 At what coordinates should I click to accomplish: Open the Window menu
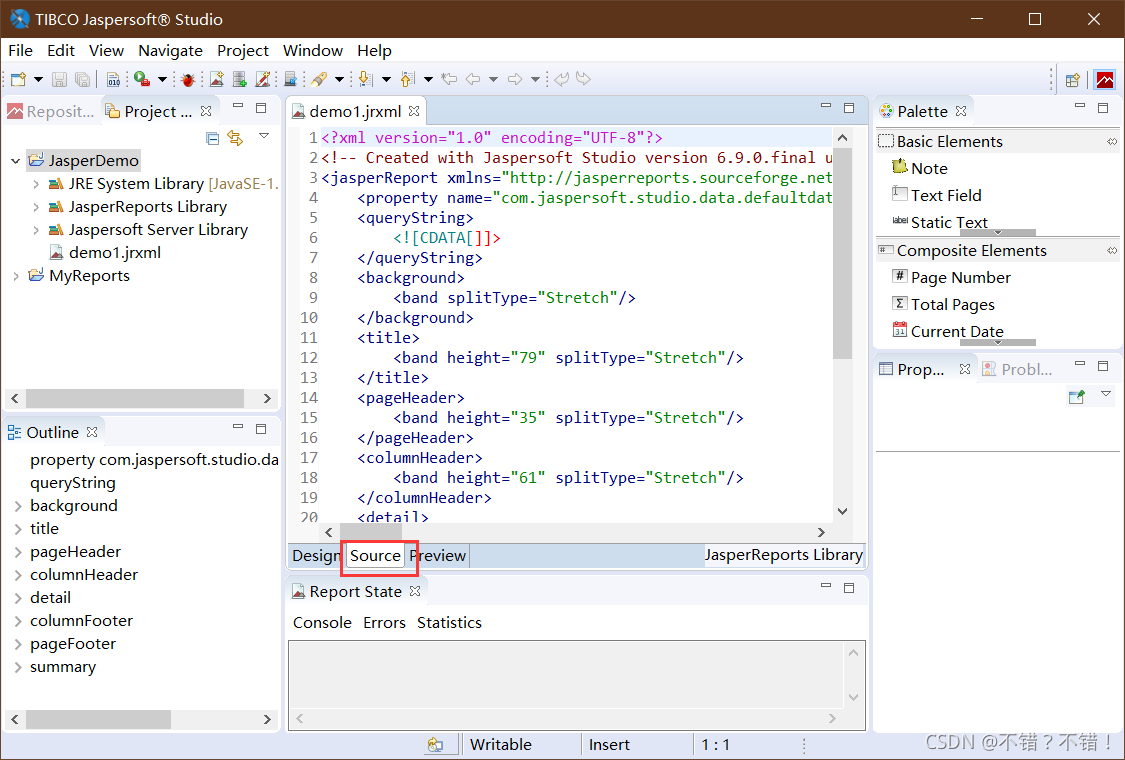(313, 51)
